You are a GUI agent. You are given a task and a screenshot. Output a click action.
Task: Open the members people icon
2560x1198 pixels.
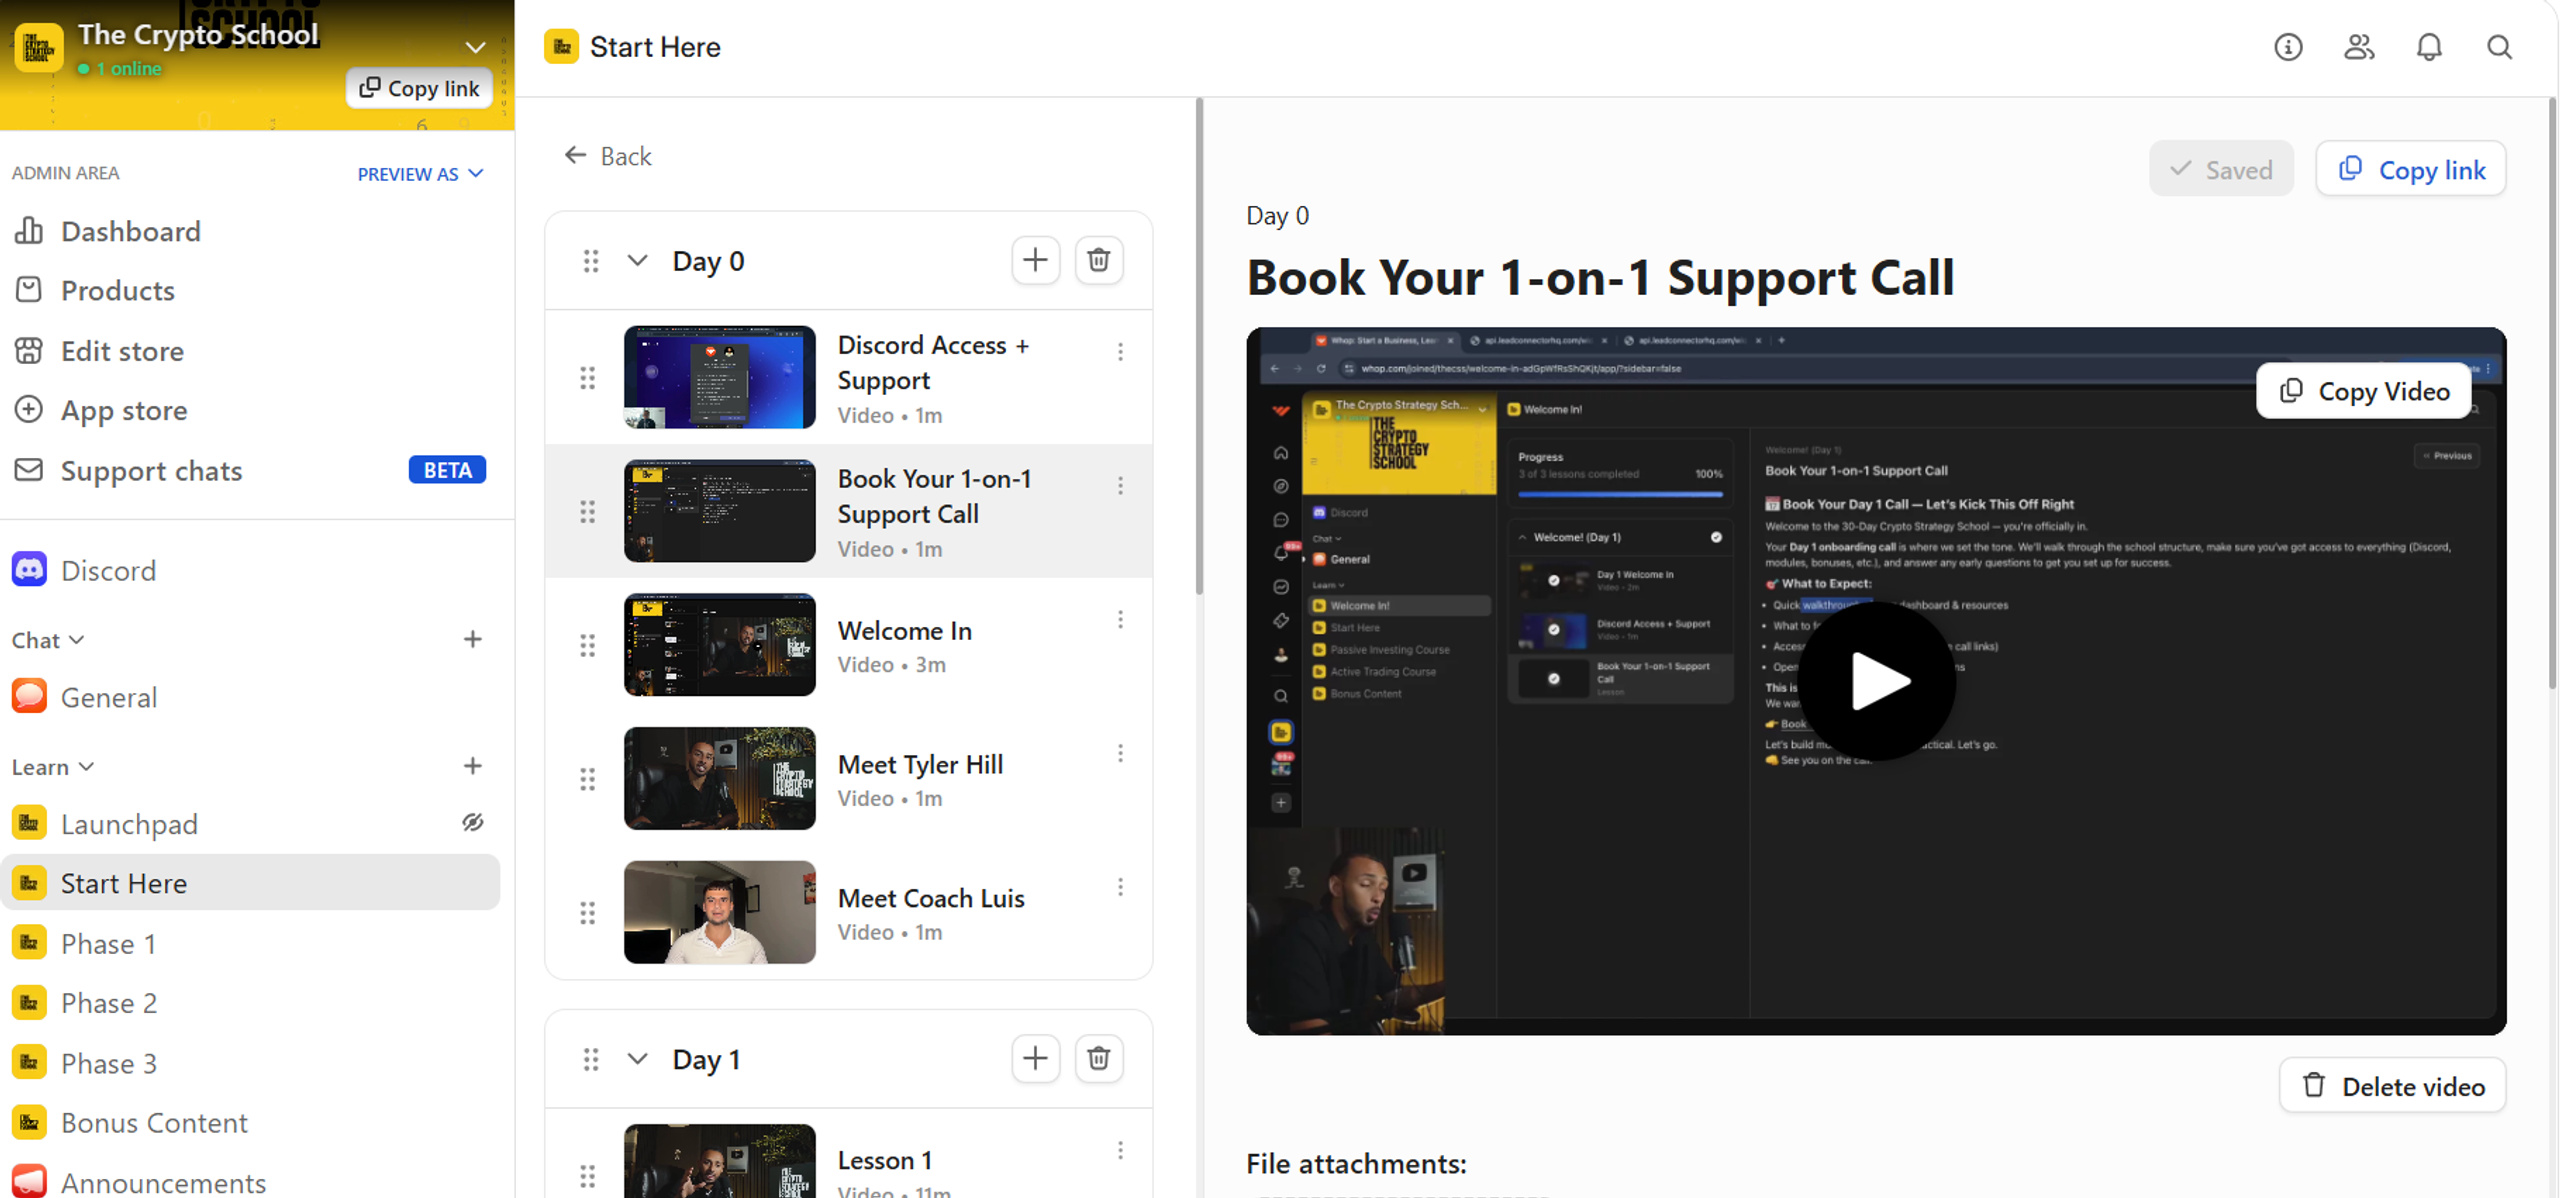pyautogui.click(x=2359, y=47)
